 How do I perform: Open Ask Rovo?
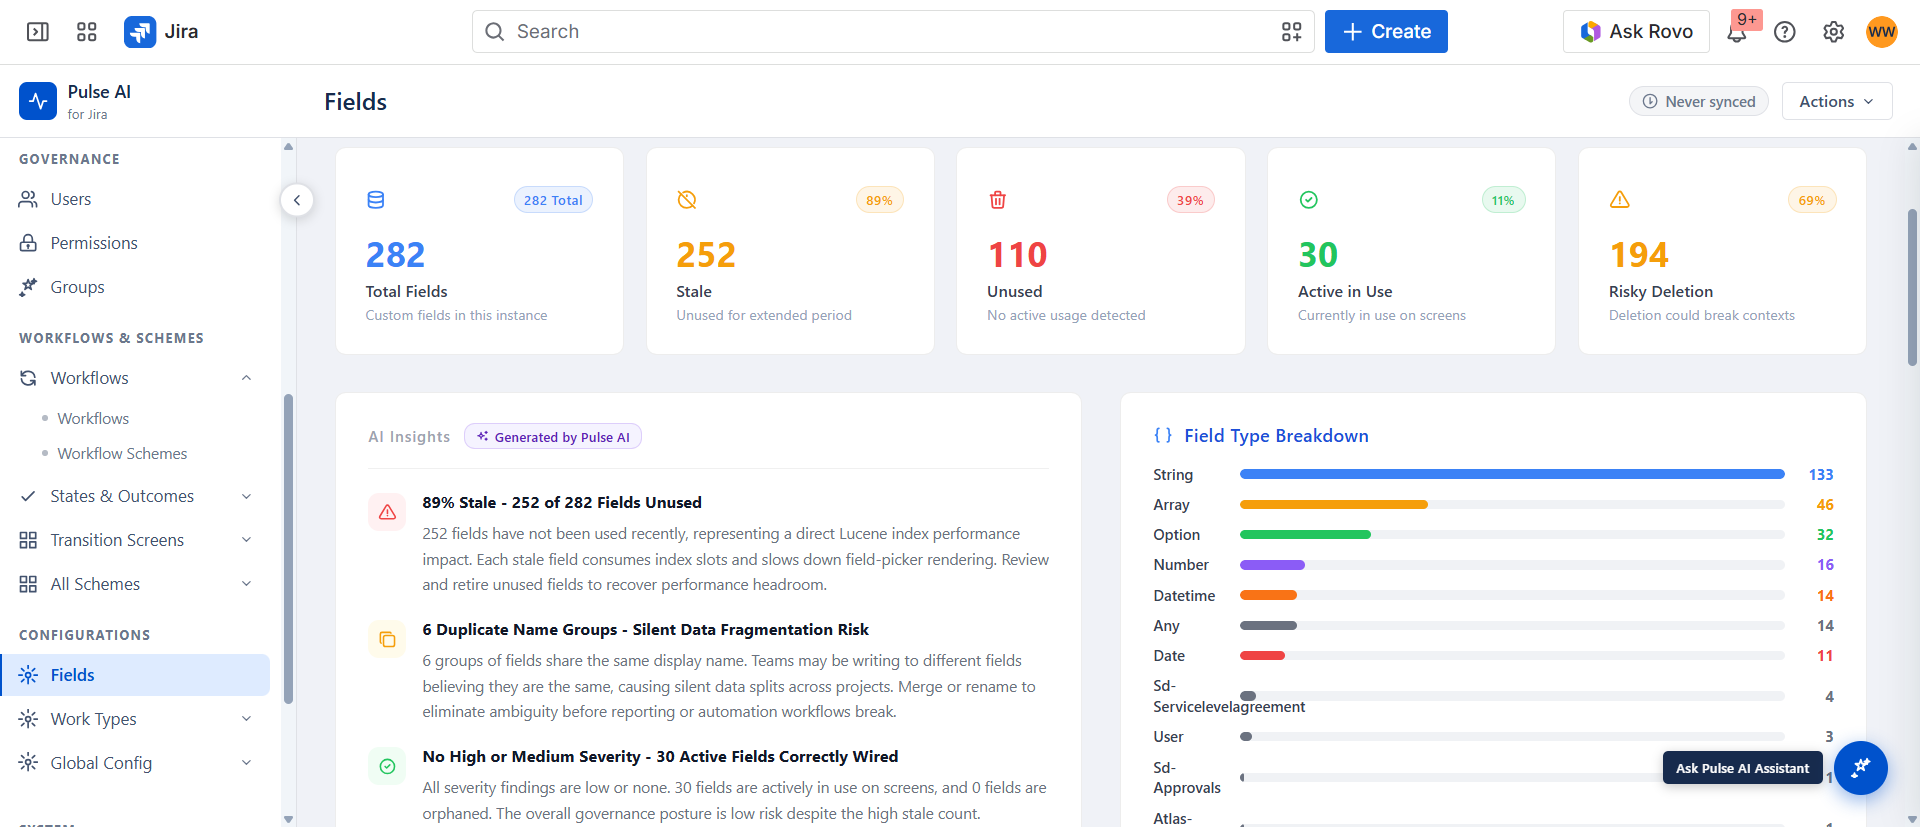[1636, 32]
